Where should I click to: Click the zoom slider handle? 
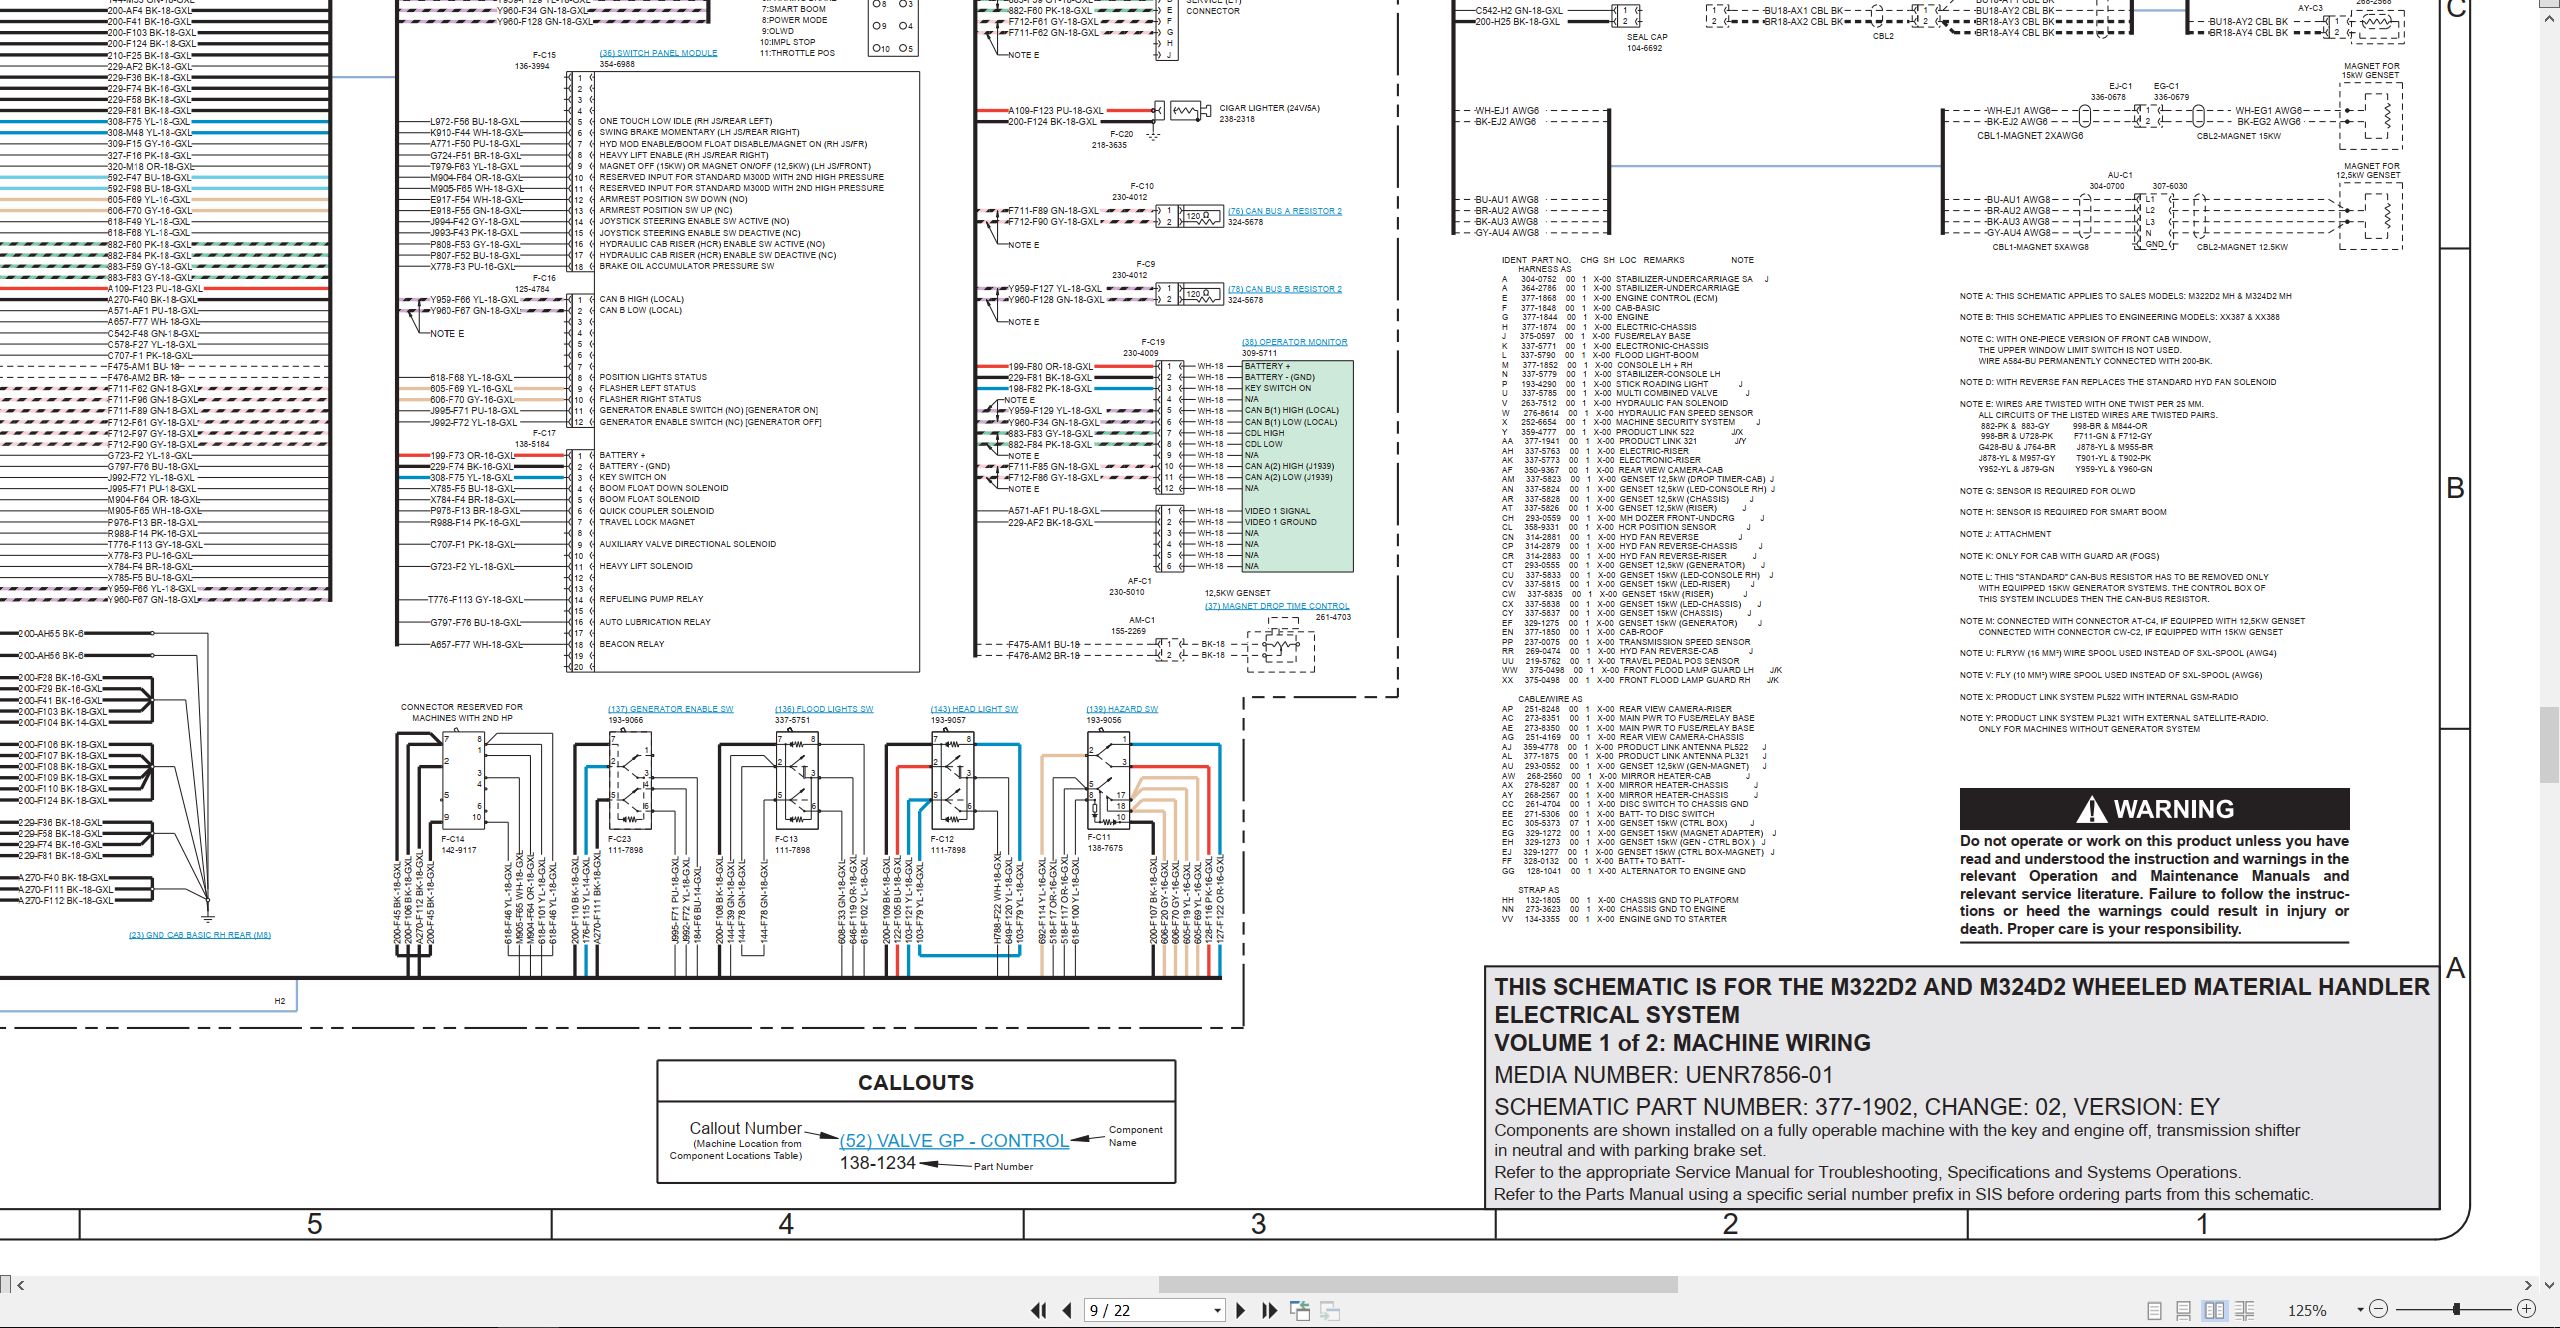(2456, 1309)
